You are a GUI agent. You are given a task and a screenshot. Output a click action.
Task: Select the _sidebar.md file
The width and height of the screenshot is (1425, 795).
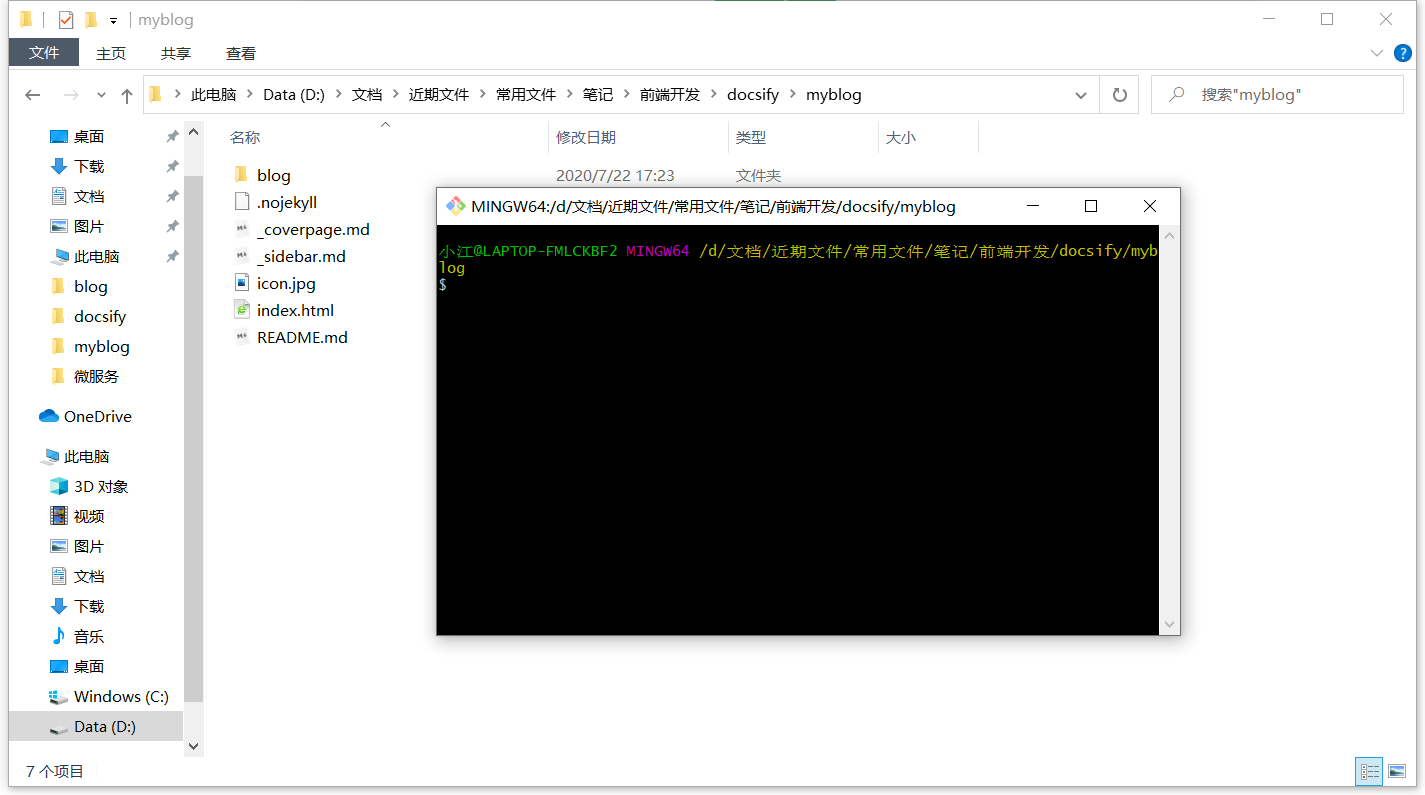[x=302, y=256]
